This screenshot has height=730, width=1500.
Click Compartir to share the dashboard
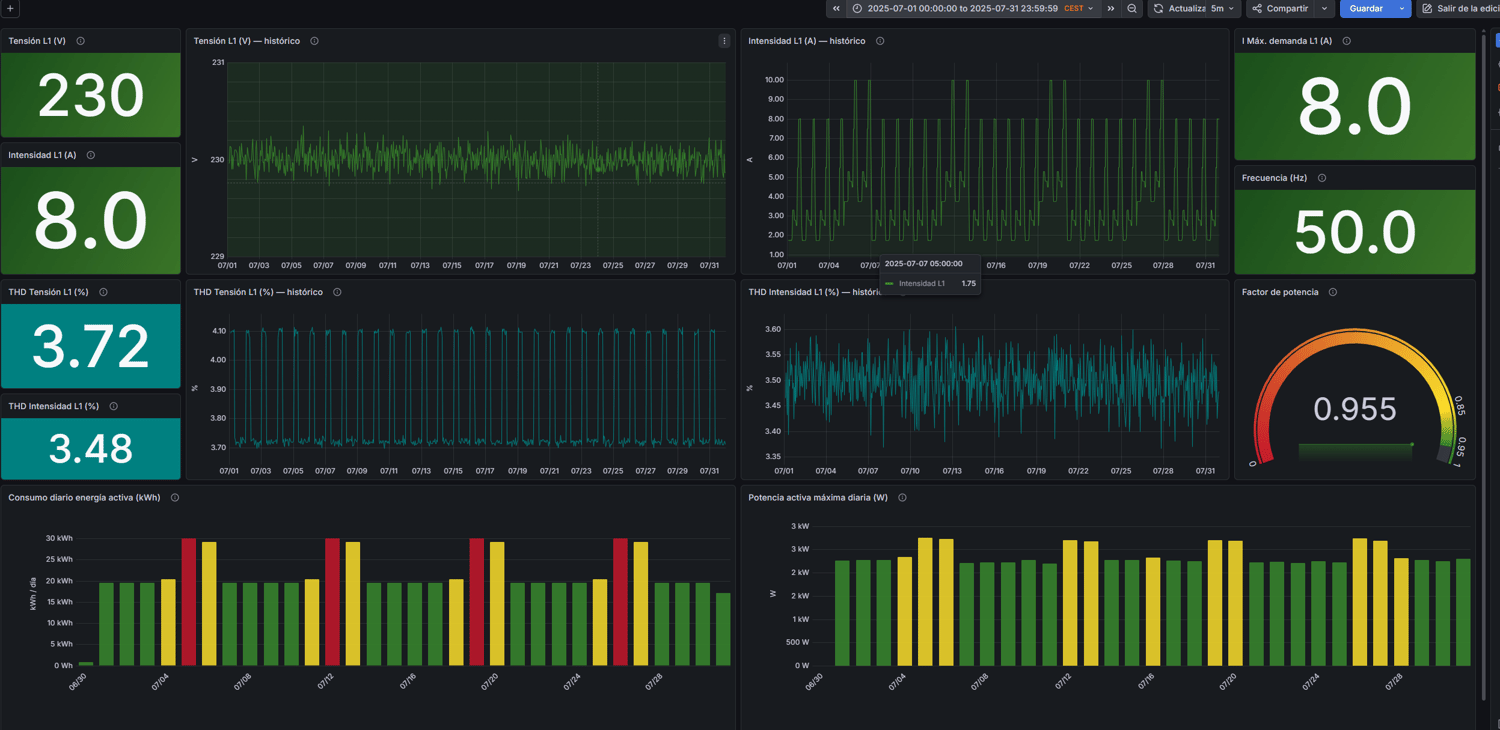[x=1281, y=9]
